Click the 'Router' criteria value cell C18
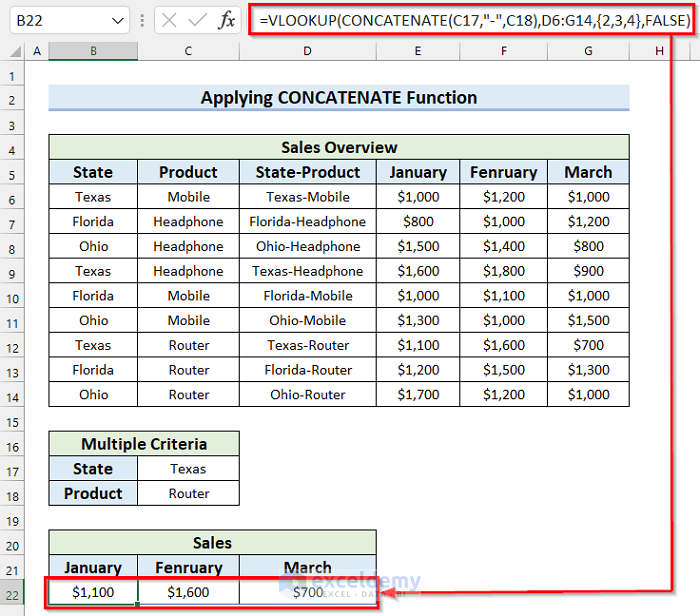Screen dimensions: 700x616 click(188, 493)
